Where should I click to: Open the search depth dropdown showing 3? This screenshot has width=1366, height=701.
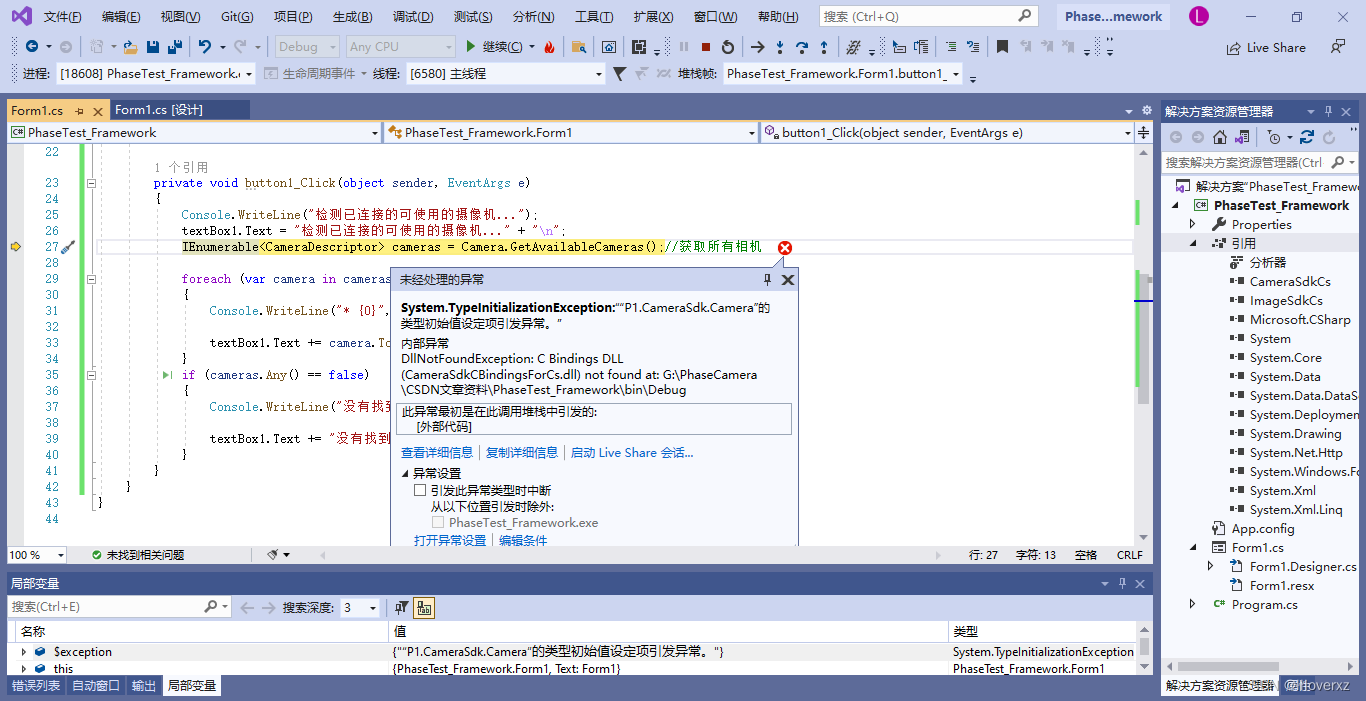pos(360,608)
